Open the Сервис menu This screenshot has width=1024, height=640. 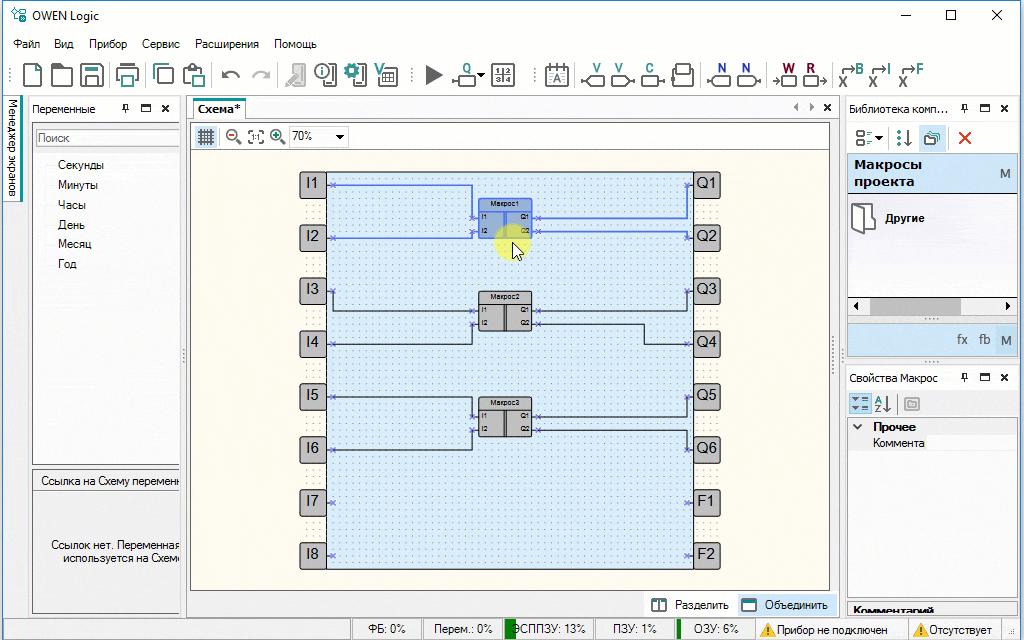tap(160, 44)
